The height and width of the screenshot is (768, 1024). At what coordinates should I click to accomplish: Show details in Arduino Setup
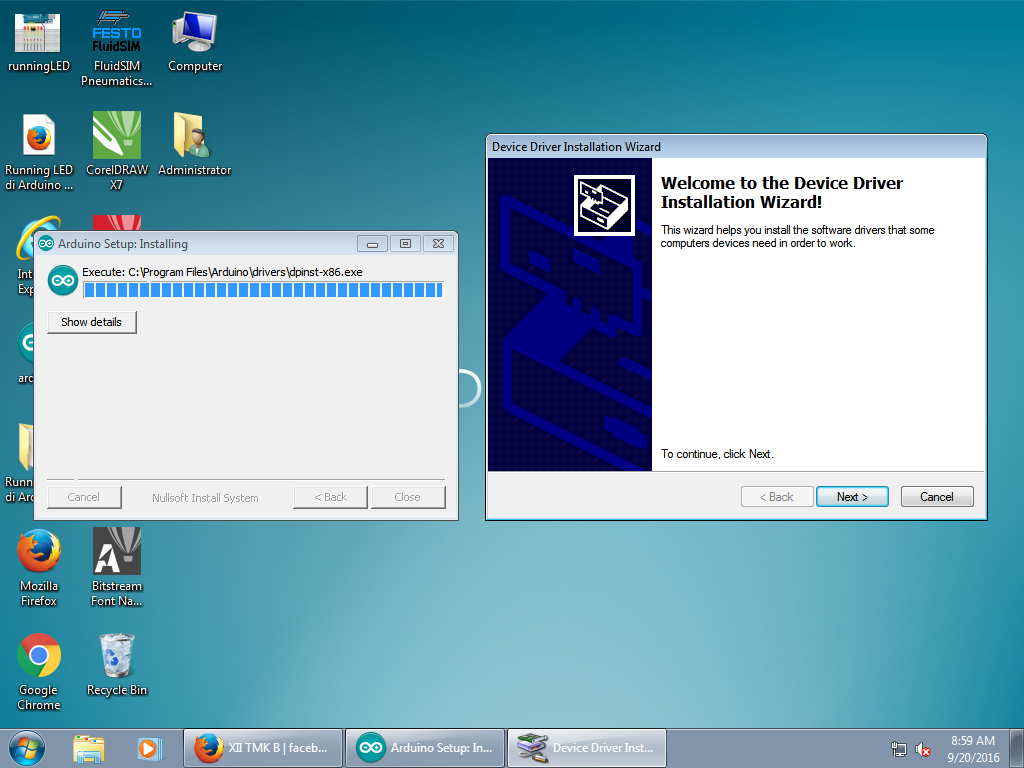[x=91, y=322]
